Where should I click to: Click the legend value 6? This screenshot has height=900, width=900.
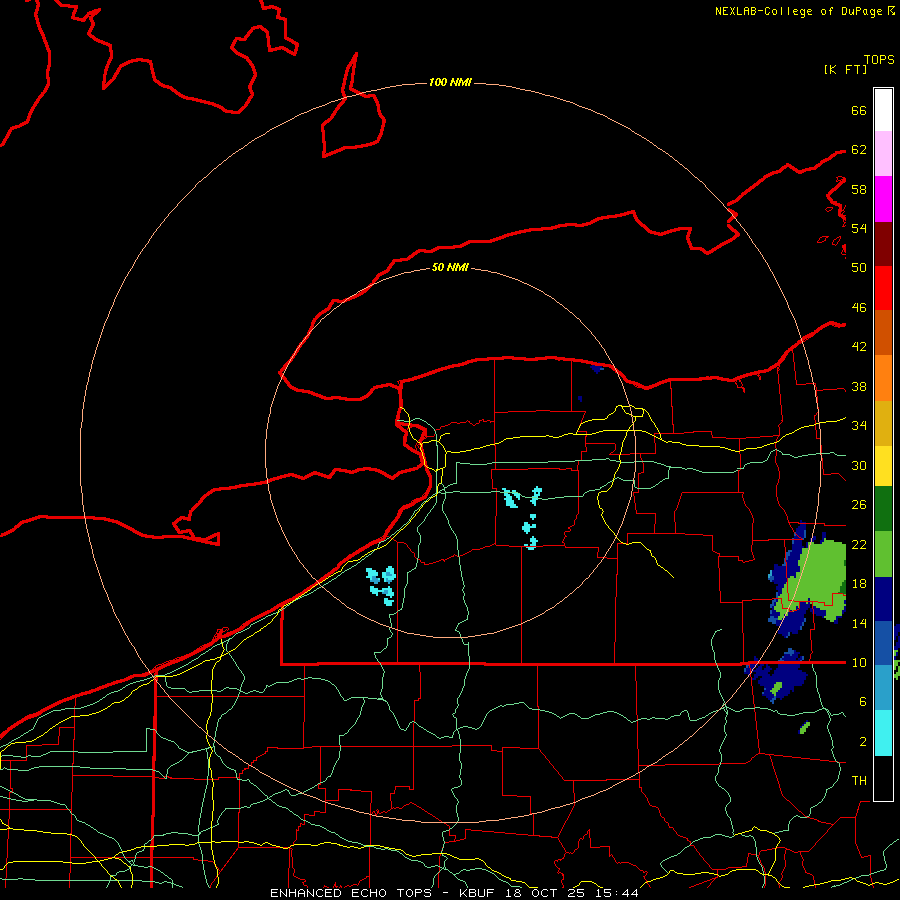point(862,702)
